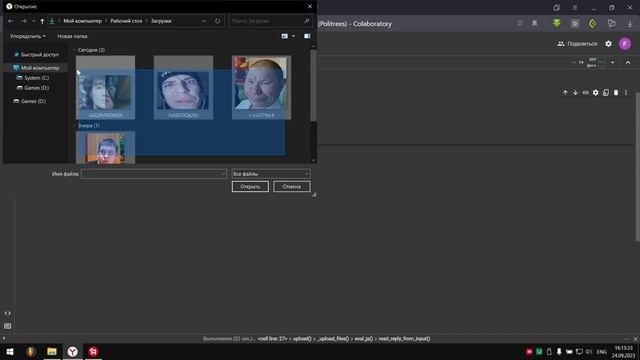Select the third image under Сегодня

click(x=261, y=88)
